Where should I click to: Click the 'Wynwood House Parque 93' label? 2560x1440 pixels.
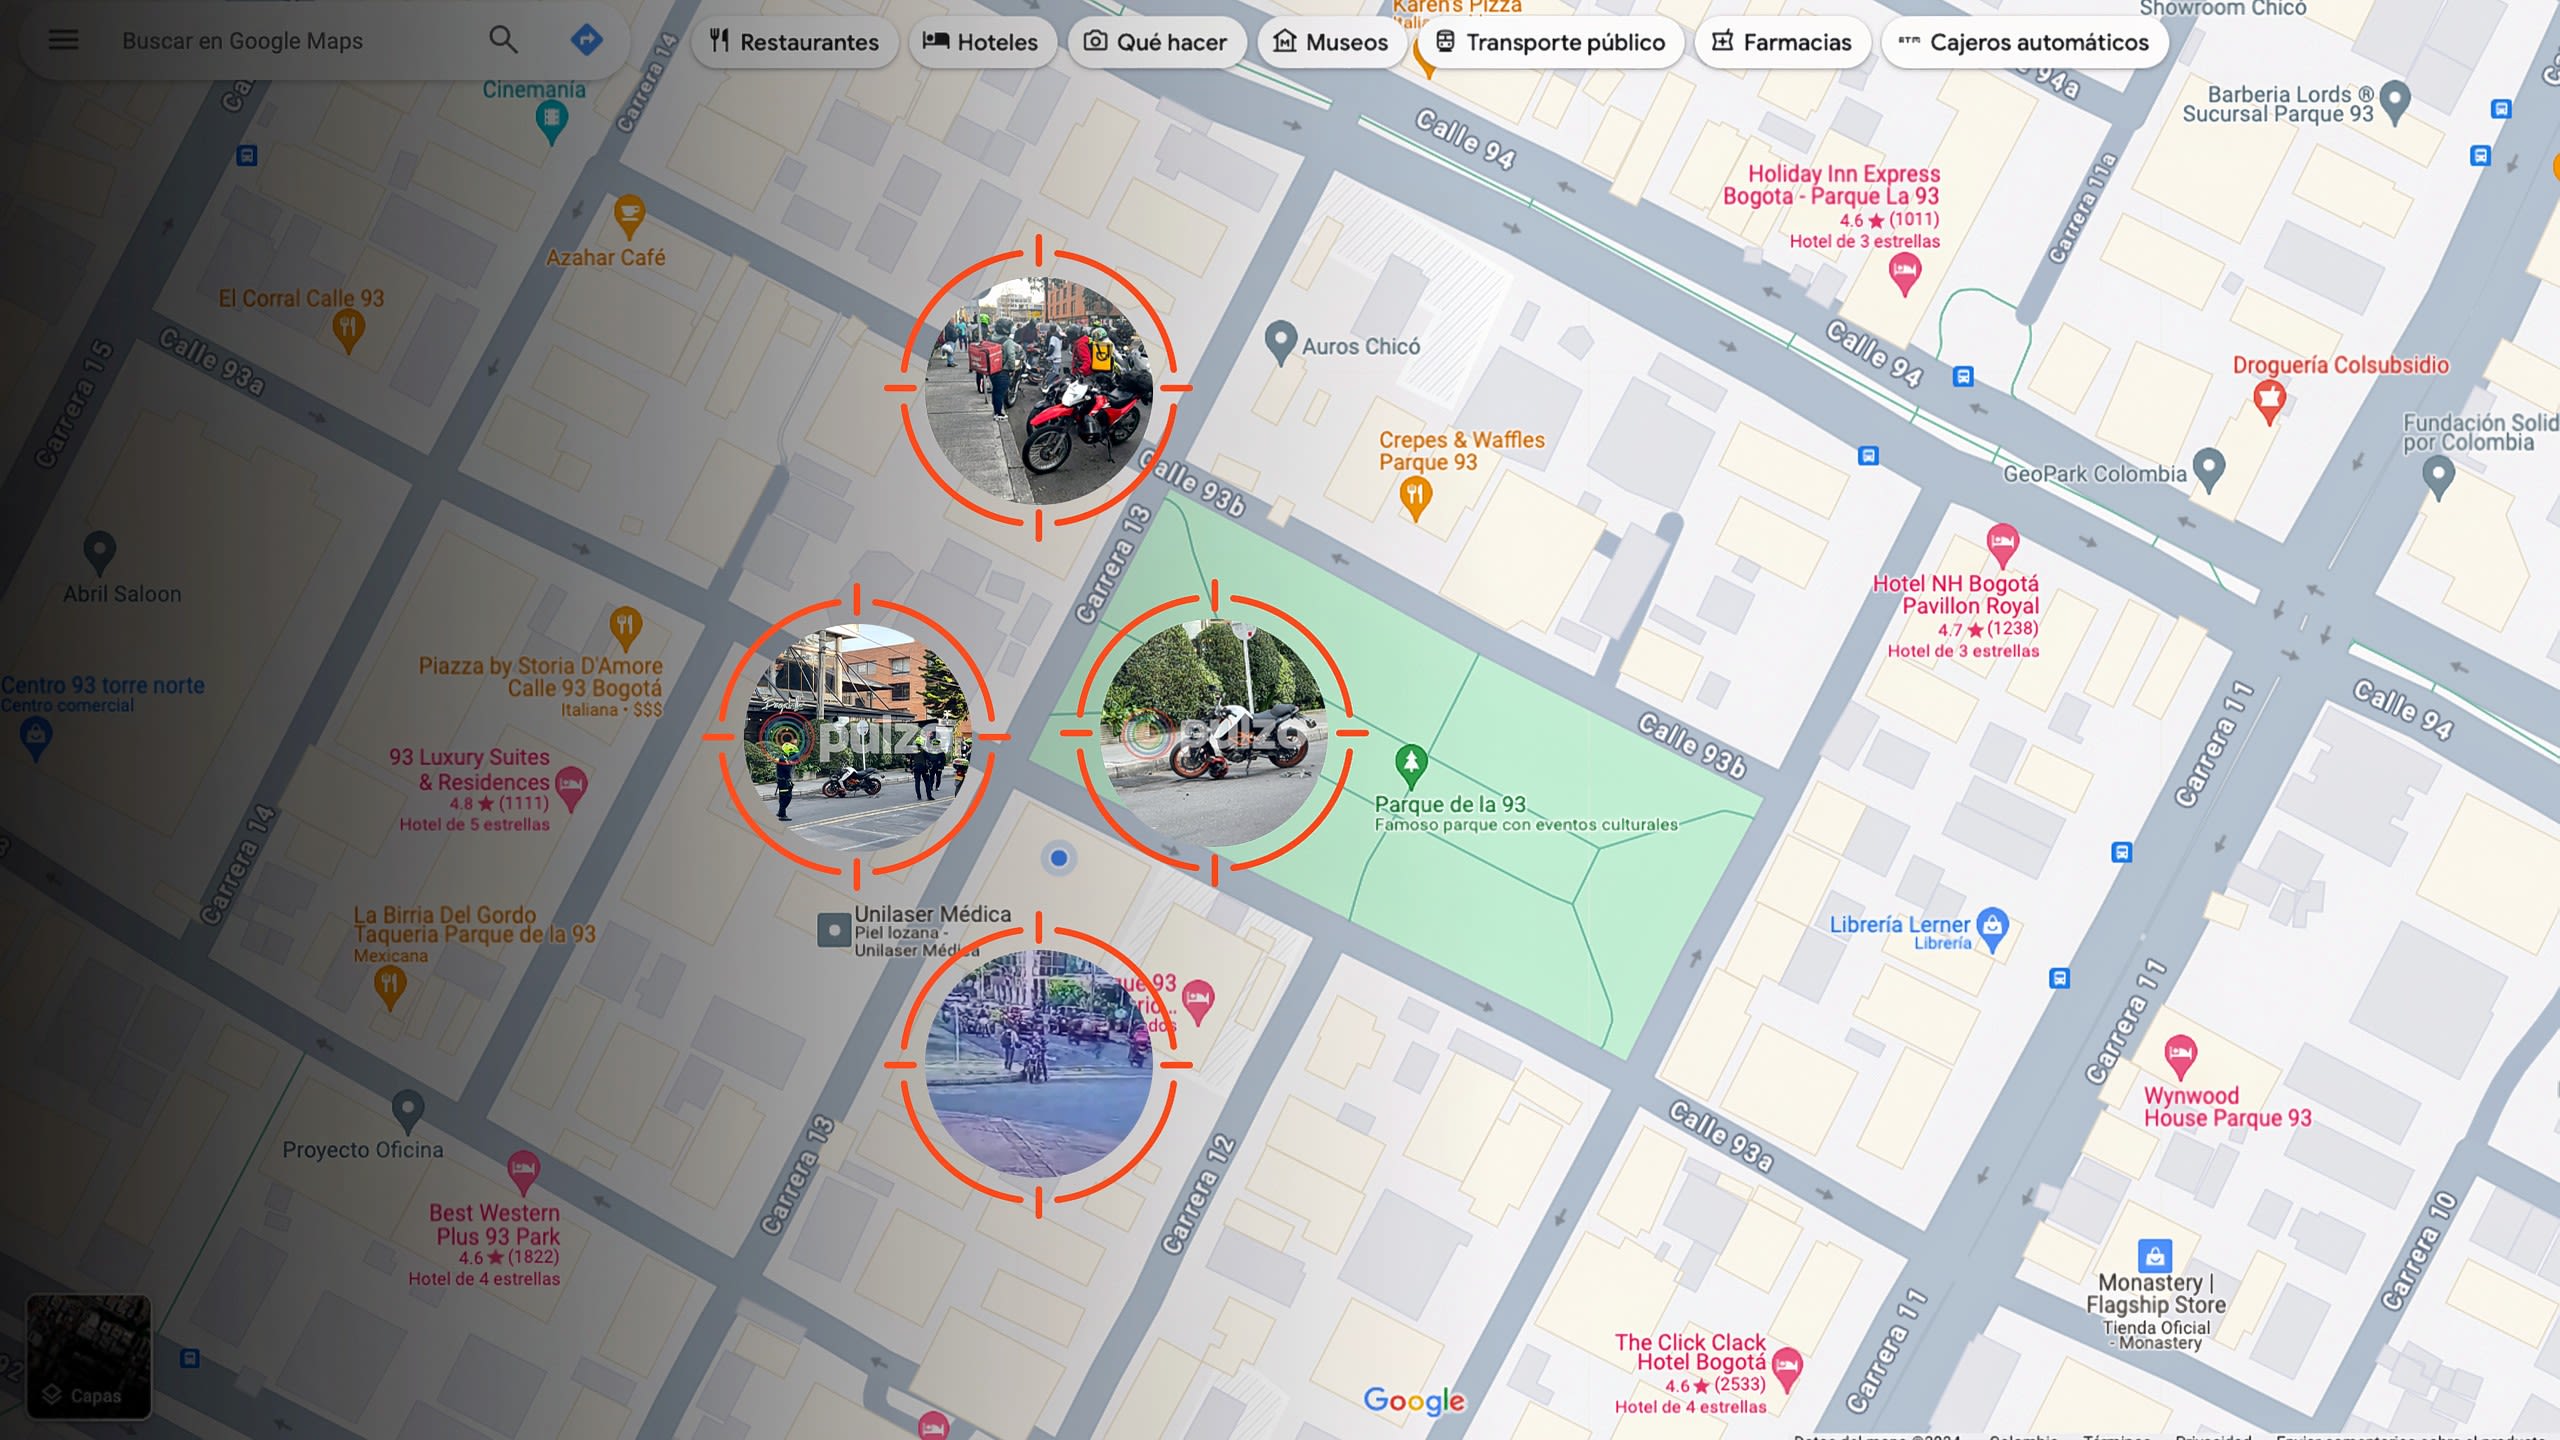point(2228,1107)
